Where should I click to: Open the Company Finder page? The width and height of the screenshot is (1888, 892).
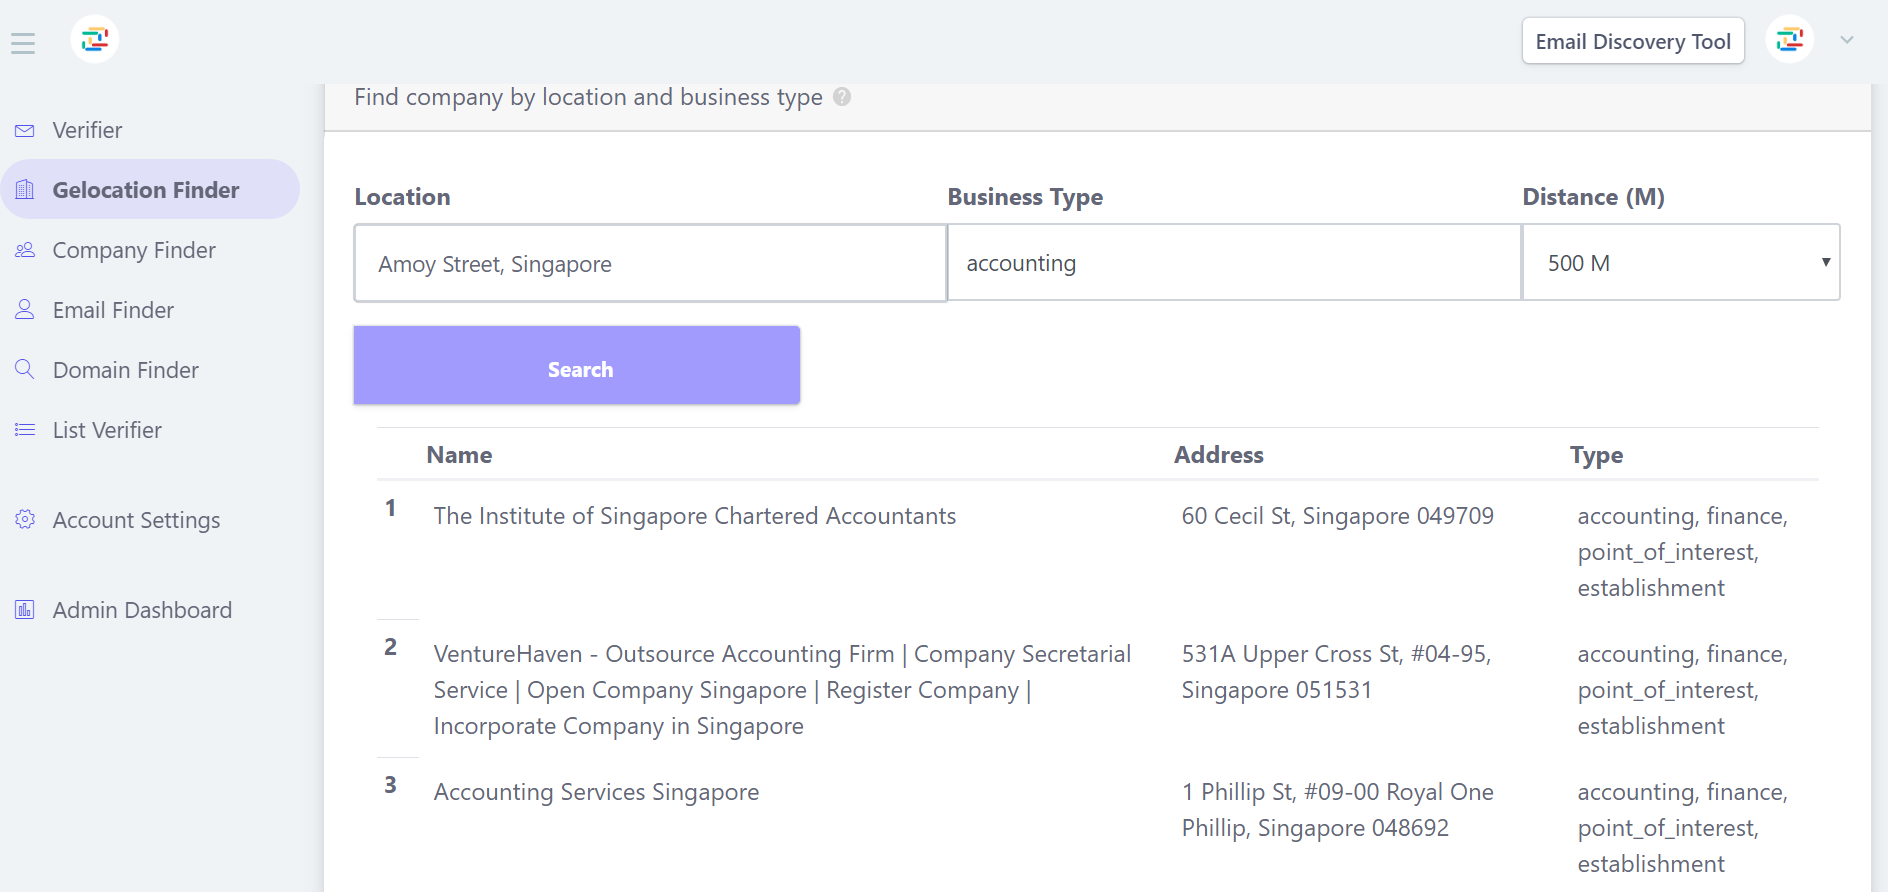coord(134,250)
